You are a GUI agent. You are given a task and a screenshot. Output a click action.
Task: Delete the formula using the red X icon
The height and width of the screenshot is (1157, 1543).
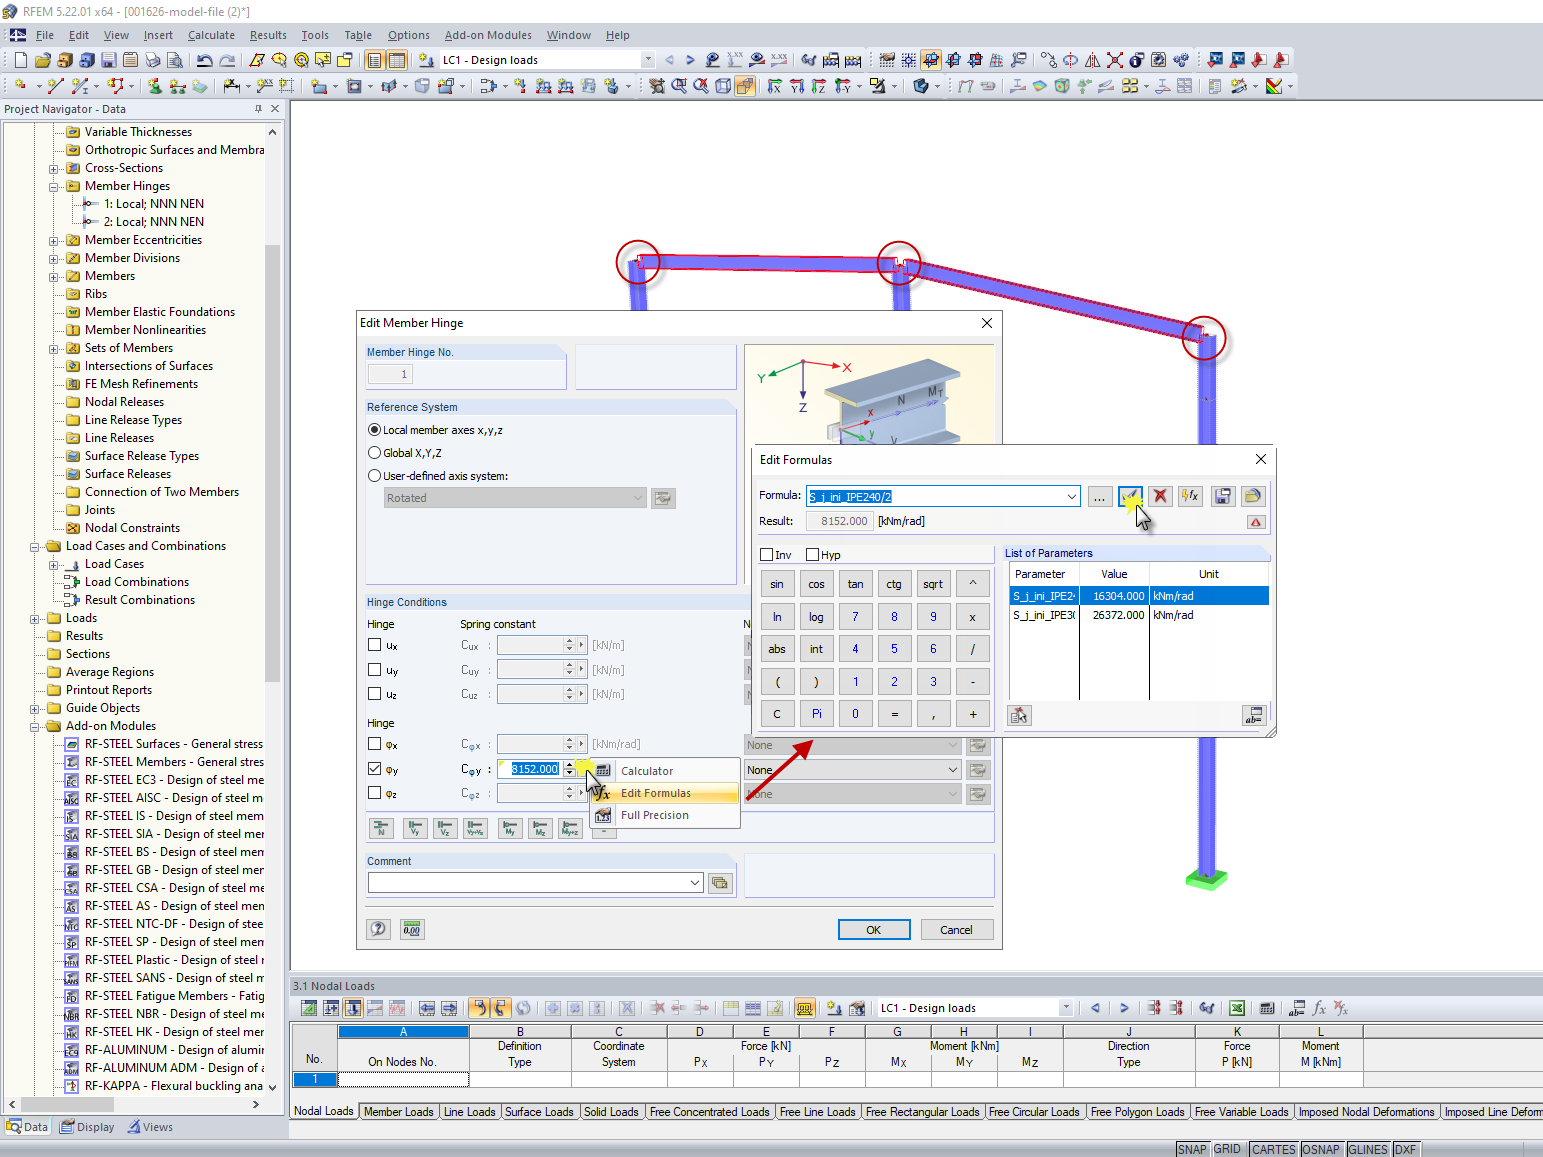click(x=1160, y=496)
